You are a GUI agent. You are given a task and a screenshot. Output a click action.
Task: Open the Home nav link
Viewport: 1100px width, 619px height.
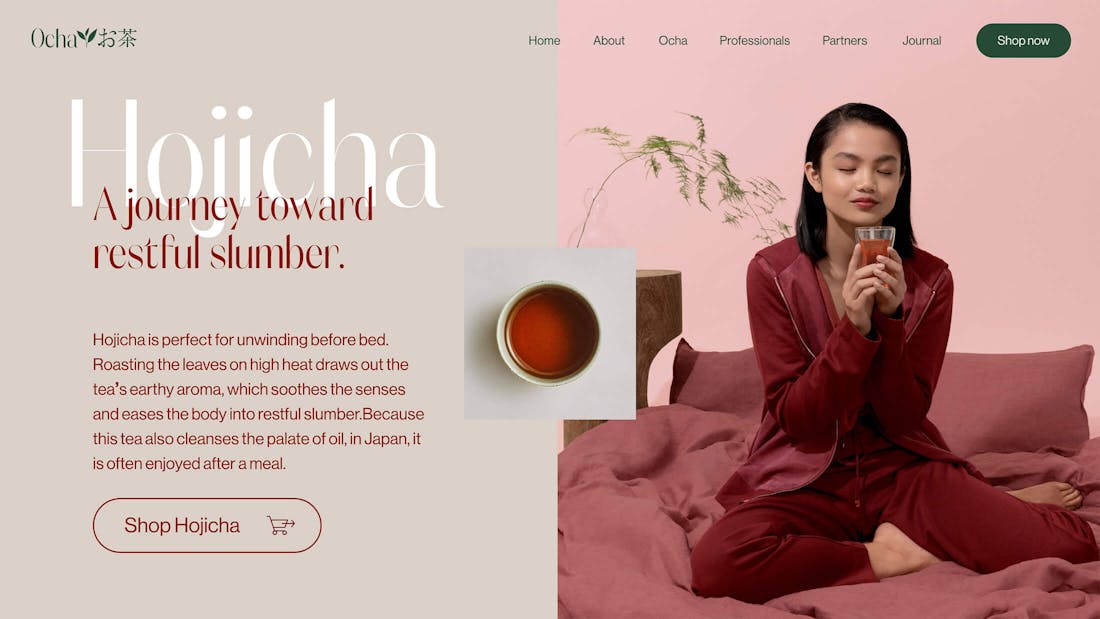tap(544, 41)
